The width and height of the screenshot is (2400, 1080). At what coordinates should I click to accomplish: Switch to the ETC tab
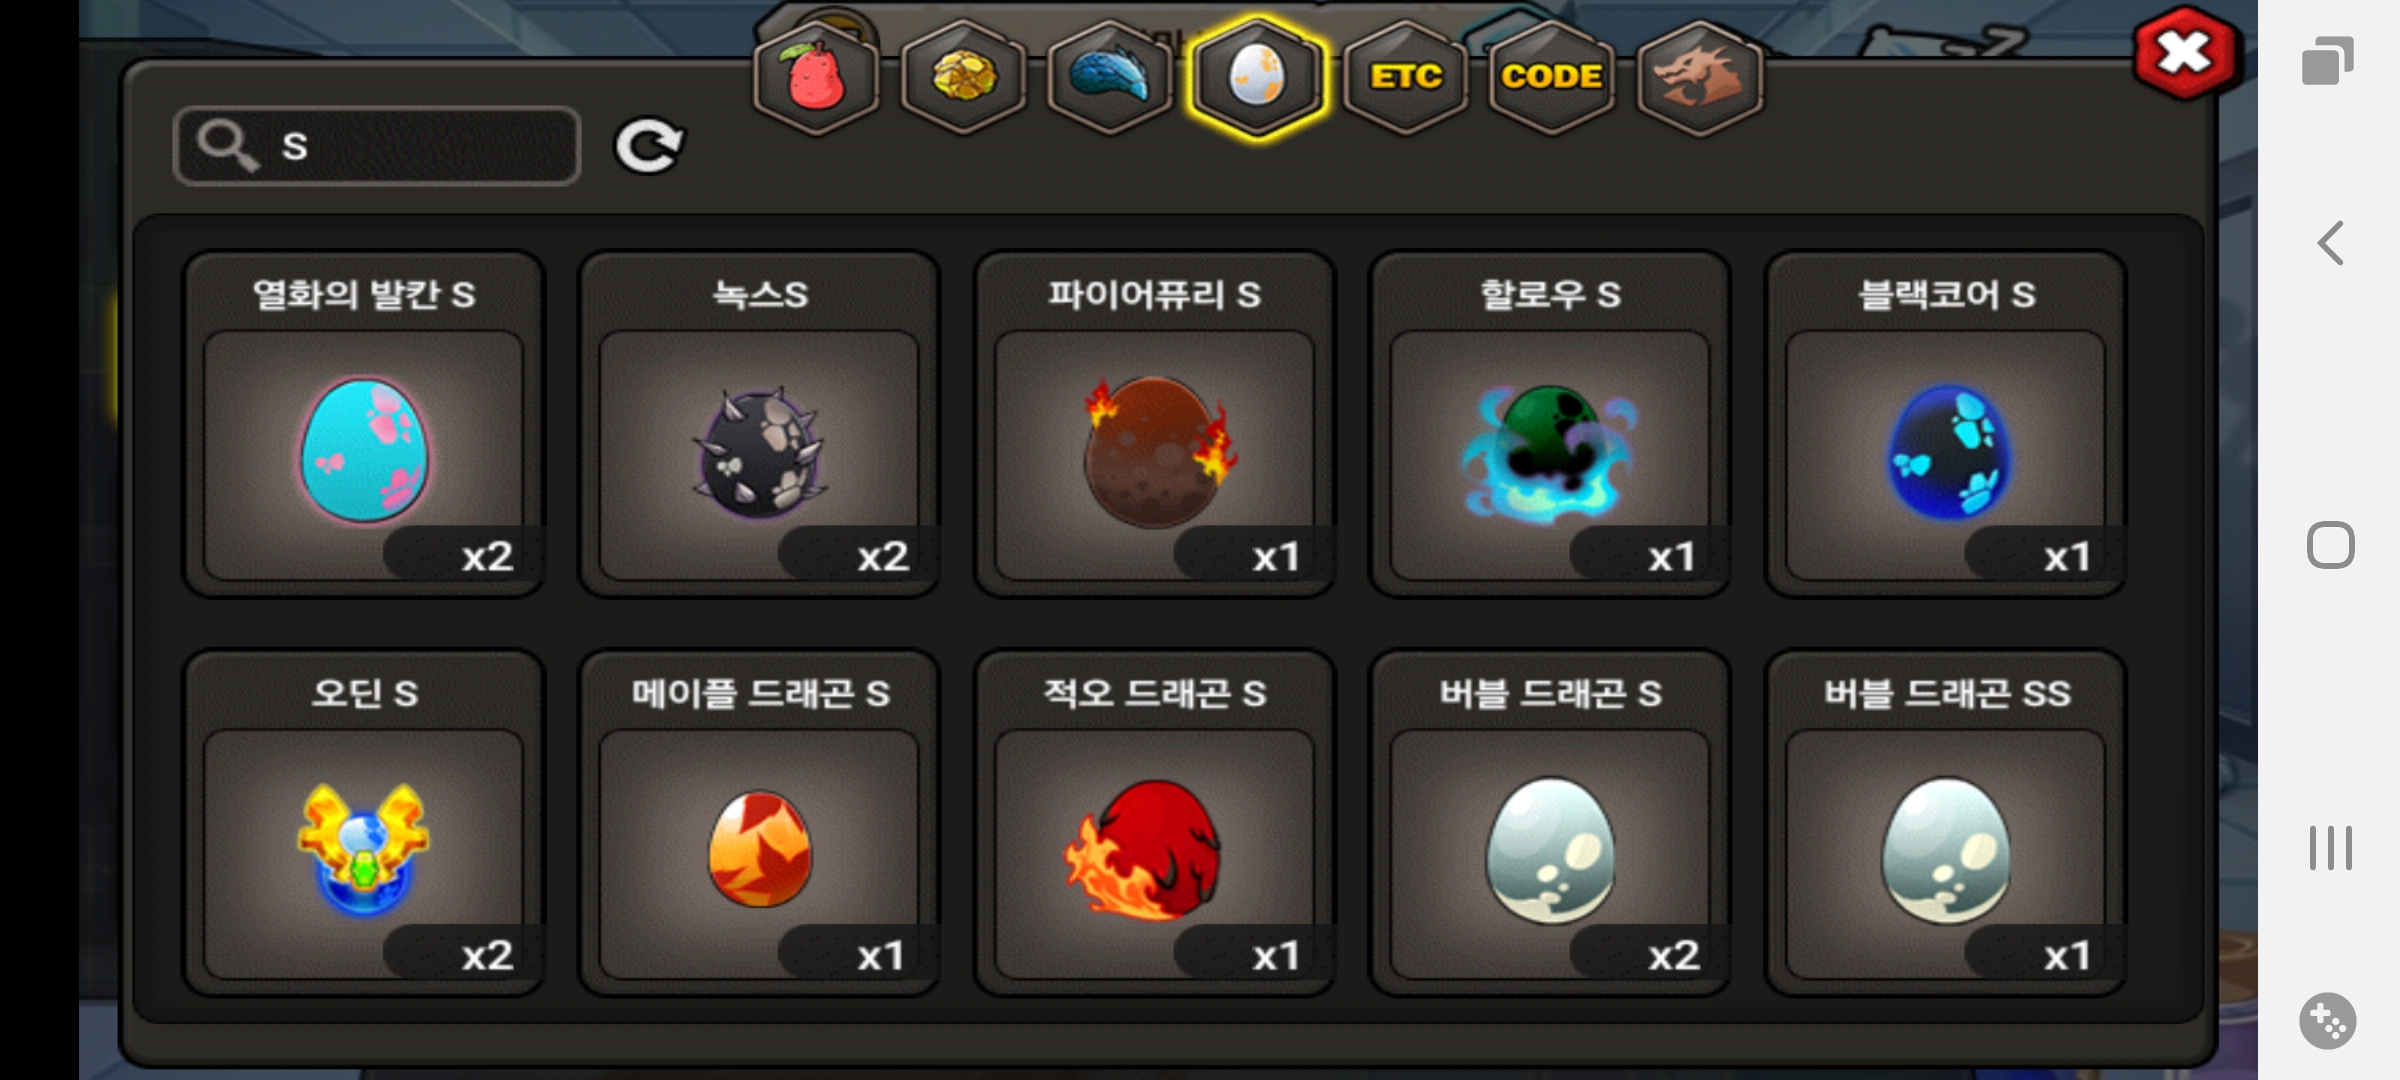[1405, 78]
